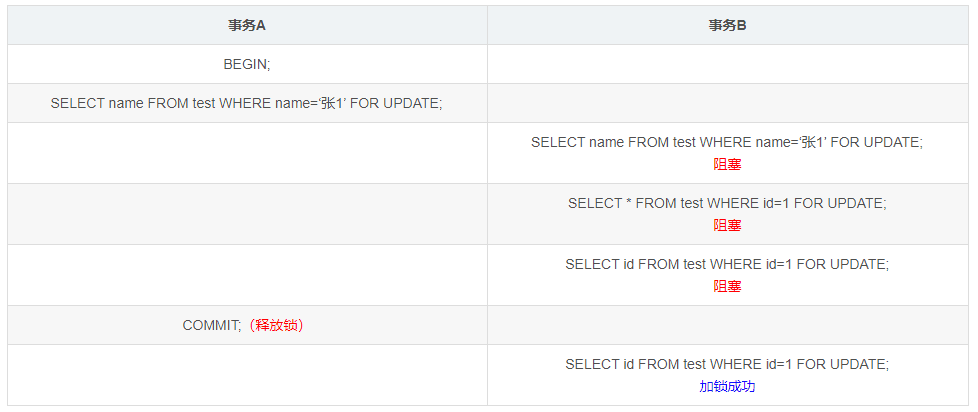Click the red 阻塞 label under SELECT name

[x=727, y=165]
